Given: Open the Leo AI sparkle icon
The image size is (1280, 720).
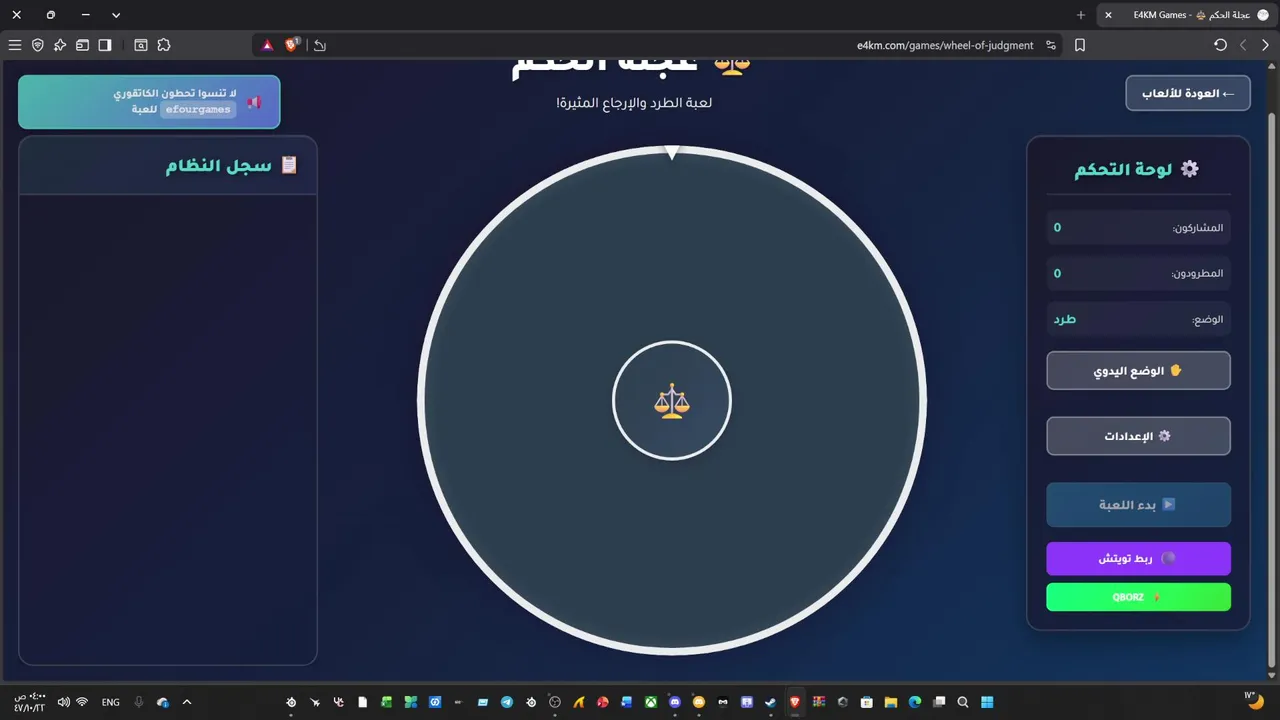Looking at the screenshot, I should [x=60, y=45].
